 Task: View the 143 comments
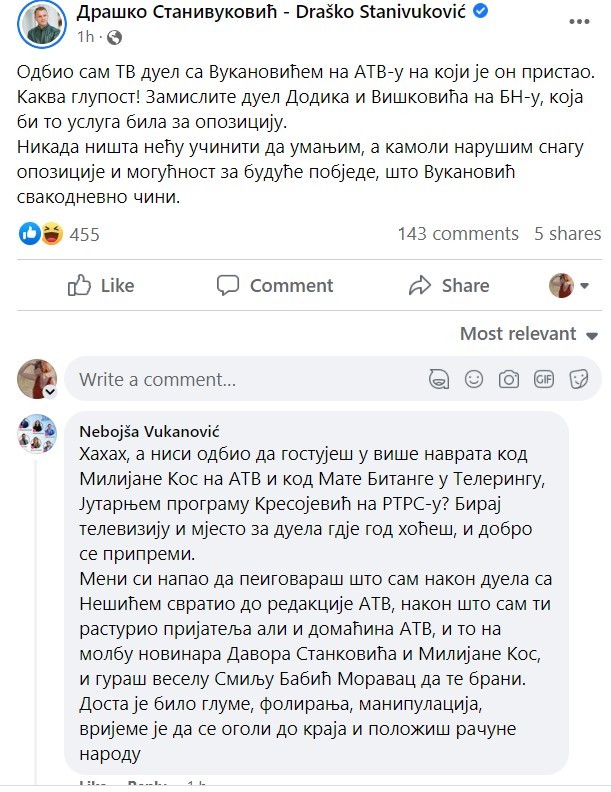coord(457,234)
